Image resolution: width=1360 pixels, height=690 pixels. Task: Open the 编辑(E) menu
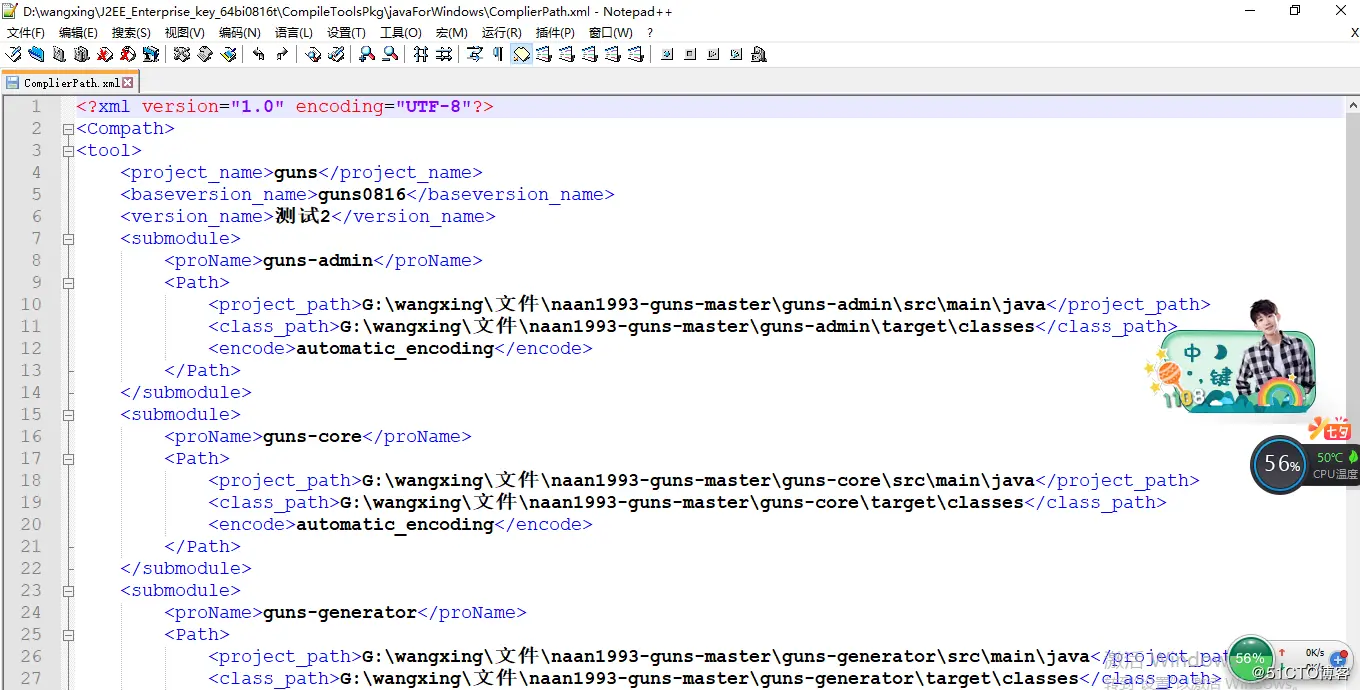(x=78, y=32)
